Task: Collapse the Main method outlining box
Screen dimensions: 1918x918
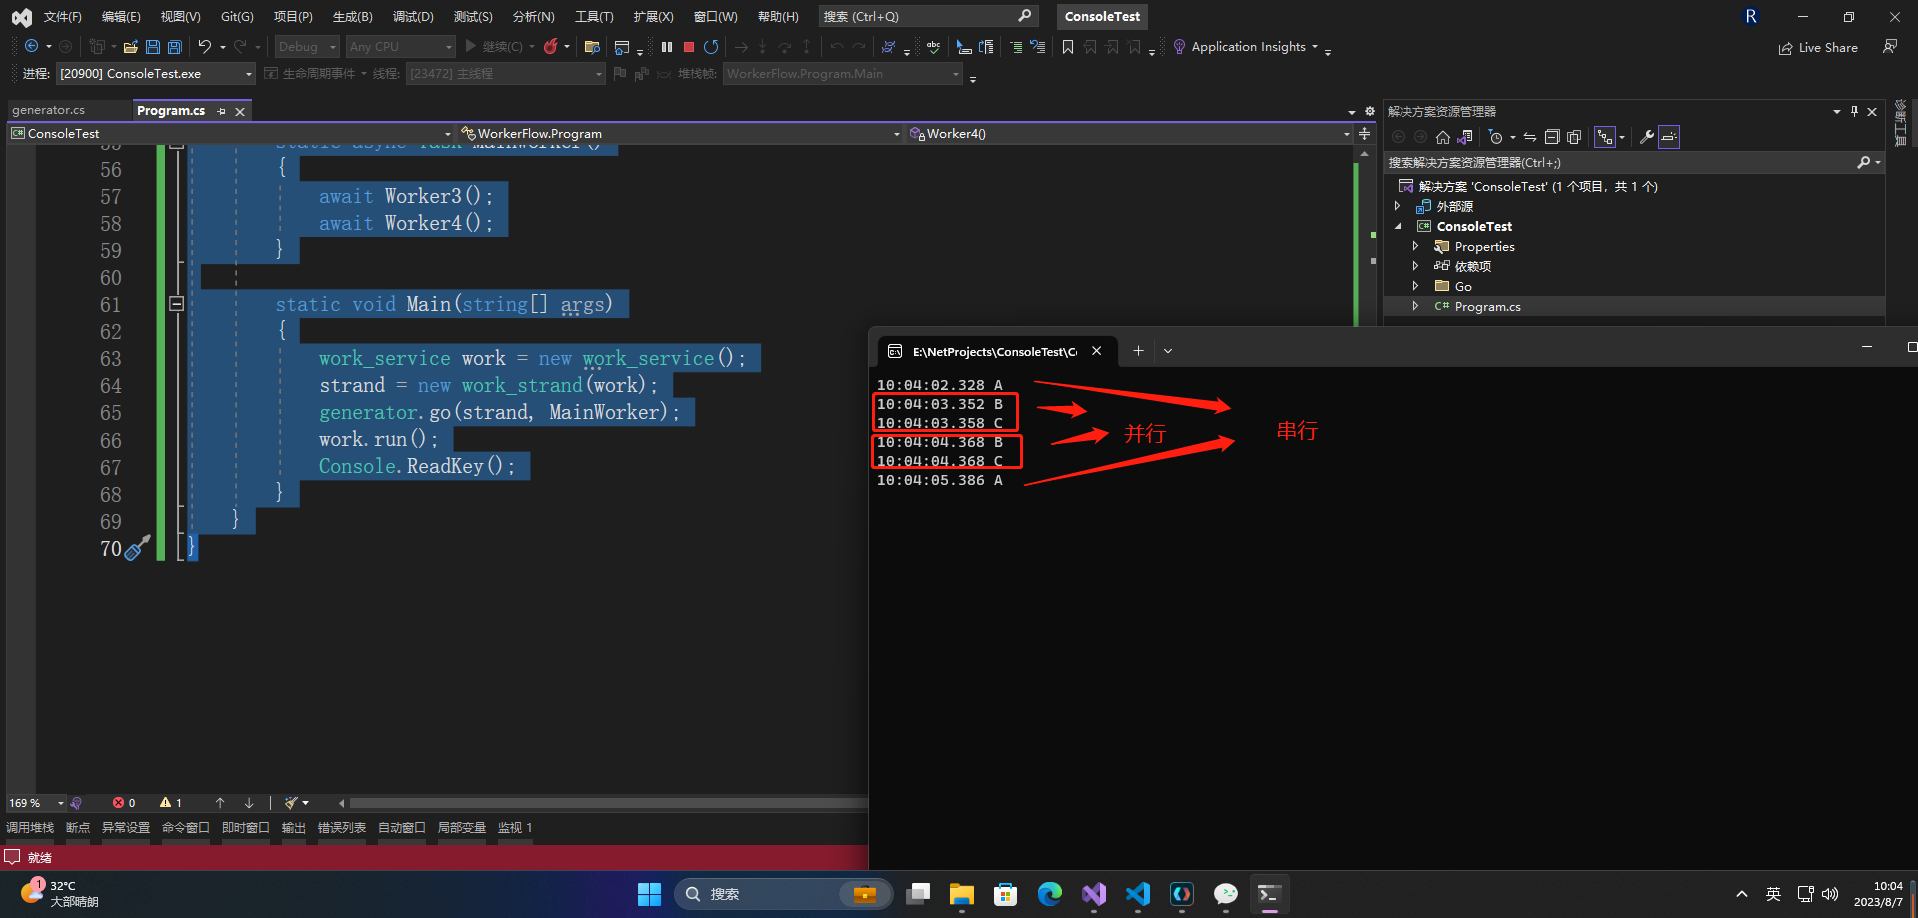Action: tap(177, 304)
